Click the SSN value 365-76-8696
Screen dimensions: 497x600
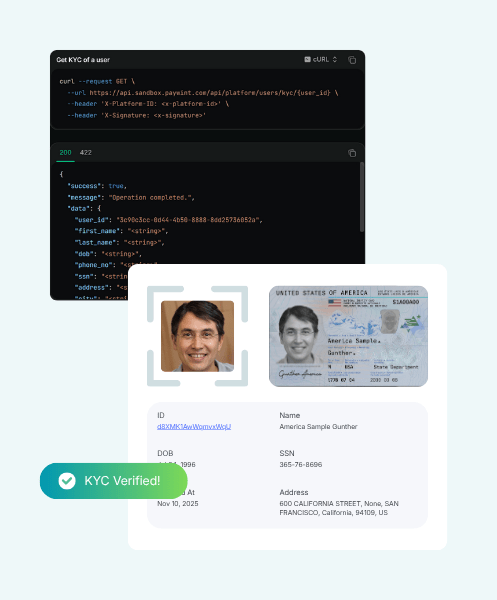tap(301, 465)
